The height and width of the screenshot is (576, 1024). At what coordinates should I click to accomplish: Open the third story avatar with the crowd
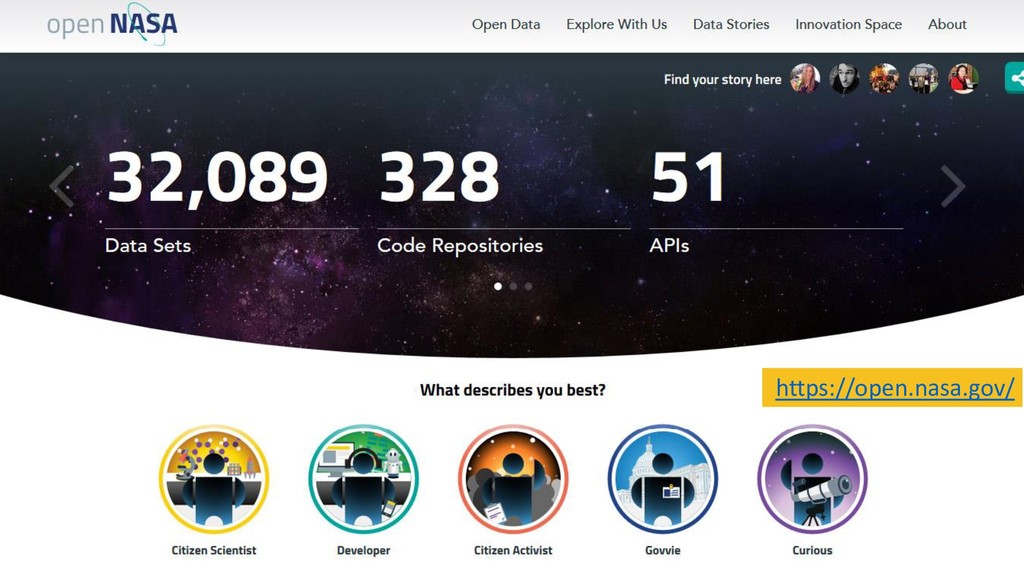click(884, 79)
